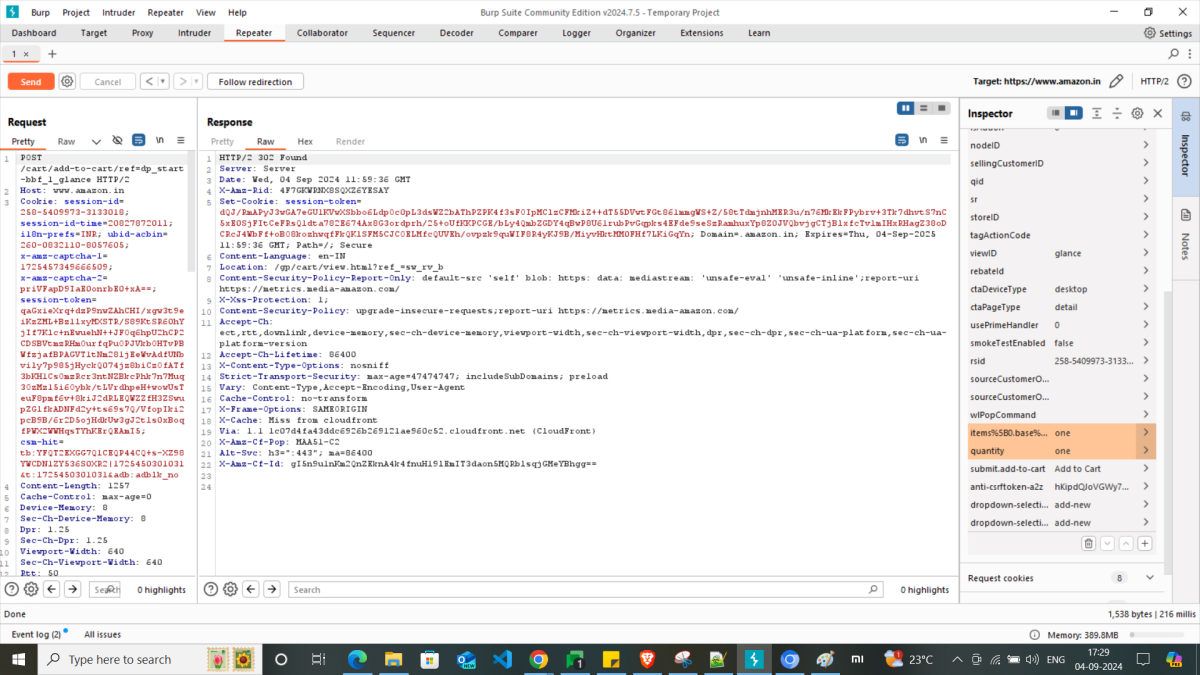Switch to Intruder tab
The height and width of the screenshot is (675, 1200).
click(x=195, y=33)
